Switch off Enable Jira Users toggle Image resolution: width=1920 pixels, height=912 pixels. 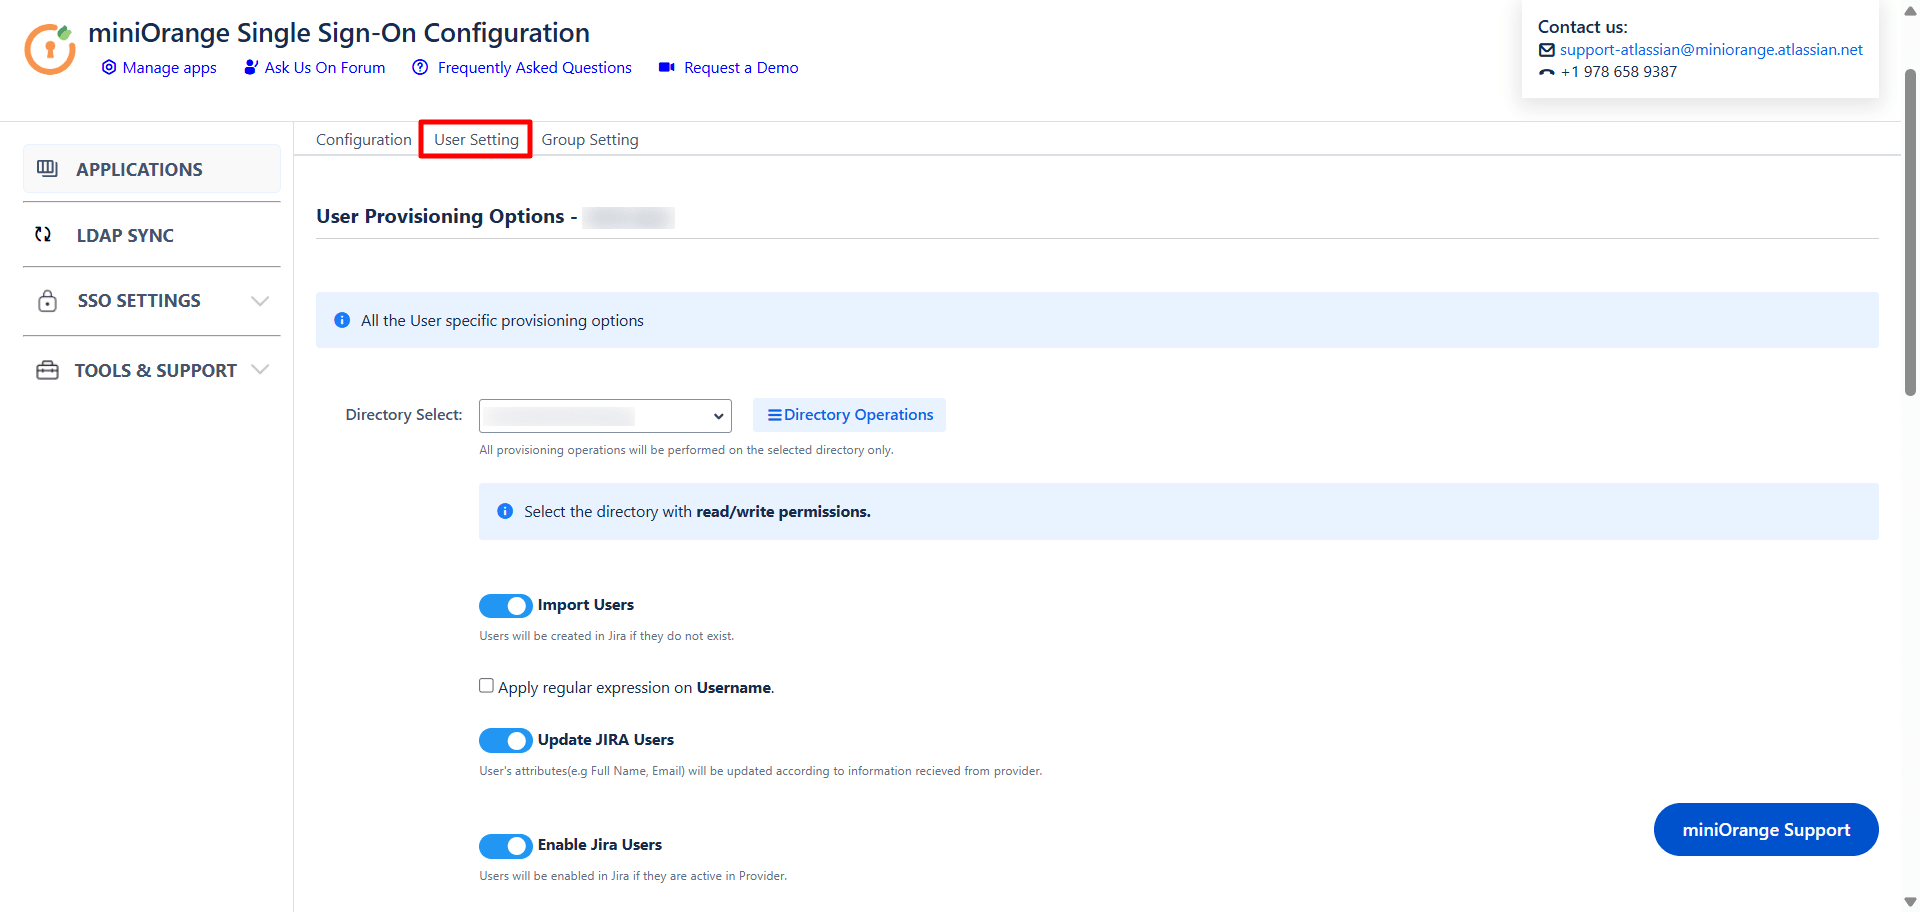point(505,846)
